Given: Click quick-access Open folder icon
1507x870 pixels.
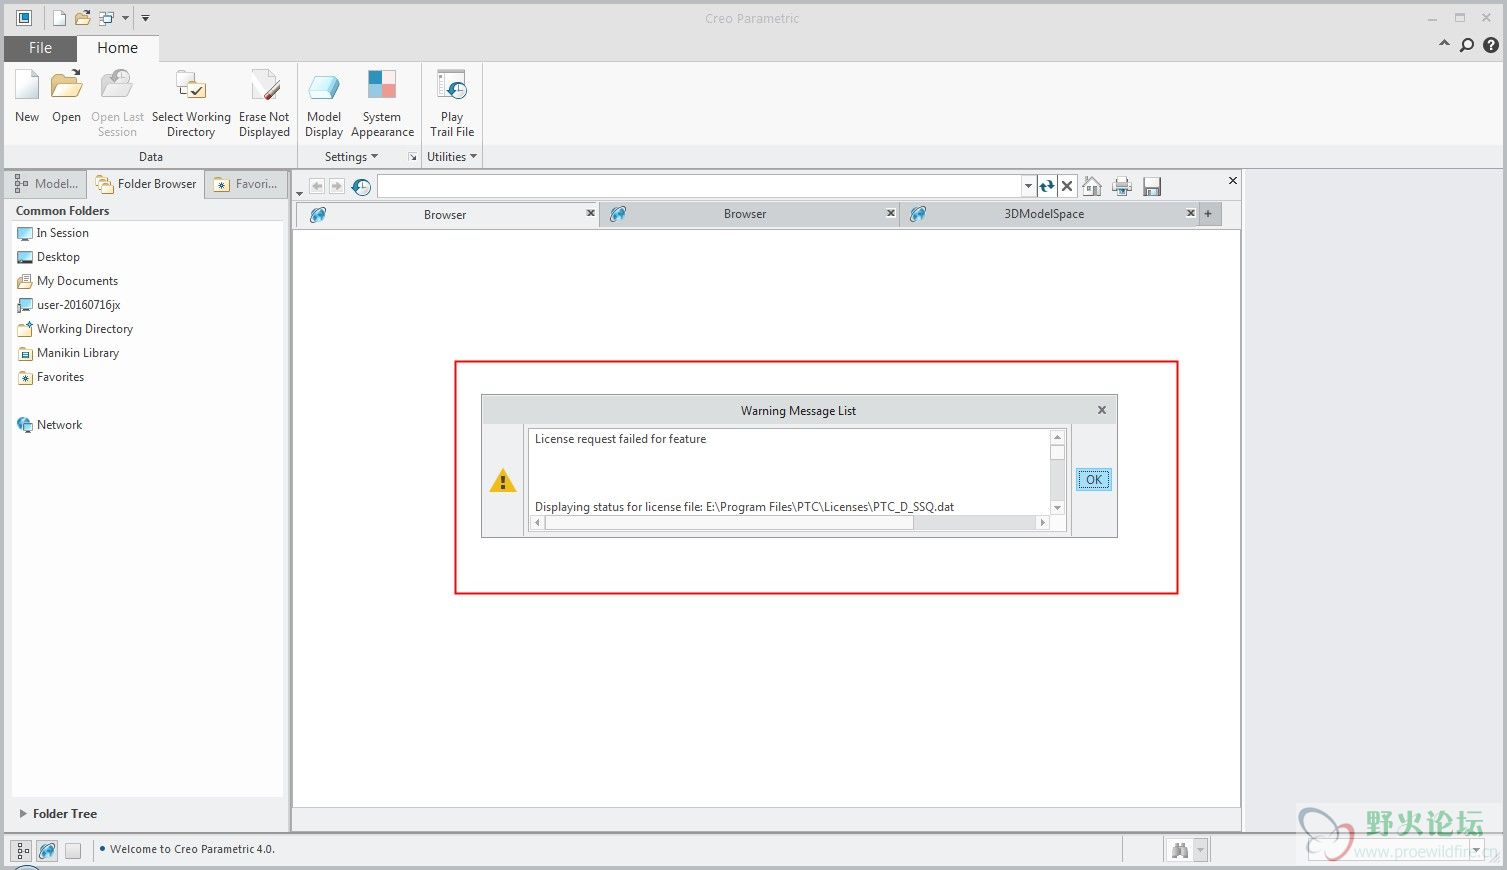Looking at the screenshot, I should pyautogui.click(x=82, y=18).
